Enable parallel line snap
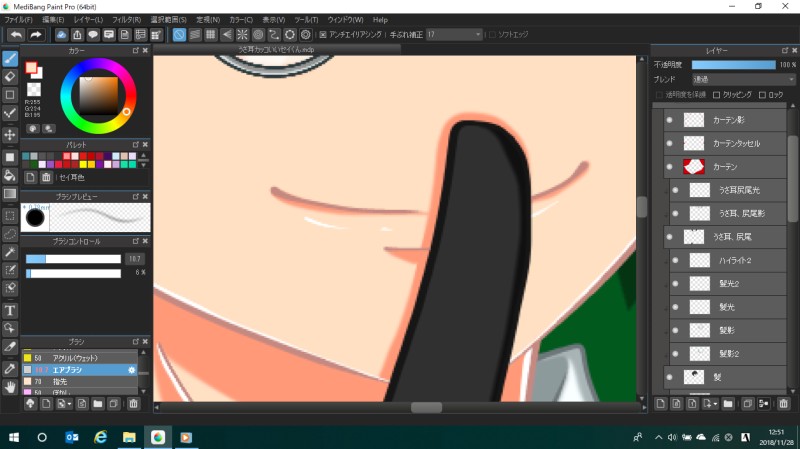800x449 pixels. tap(195, 35)
